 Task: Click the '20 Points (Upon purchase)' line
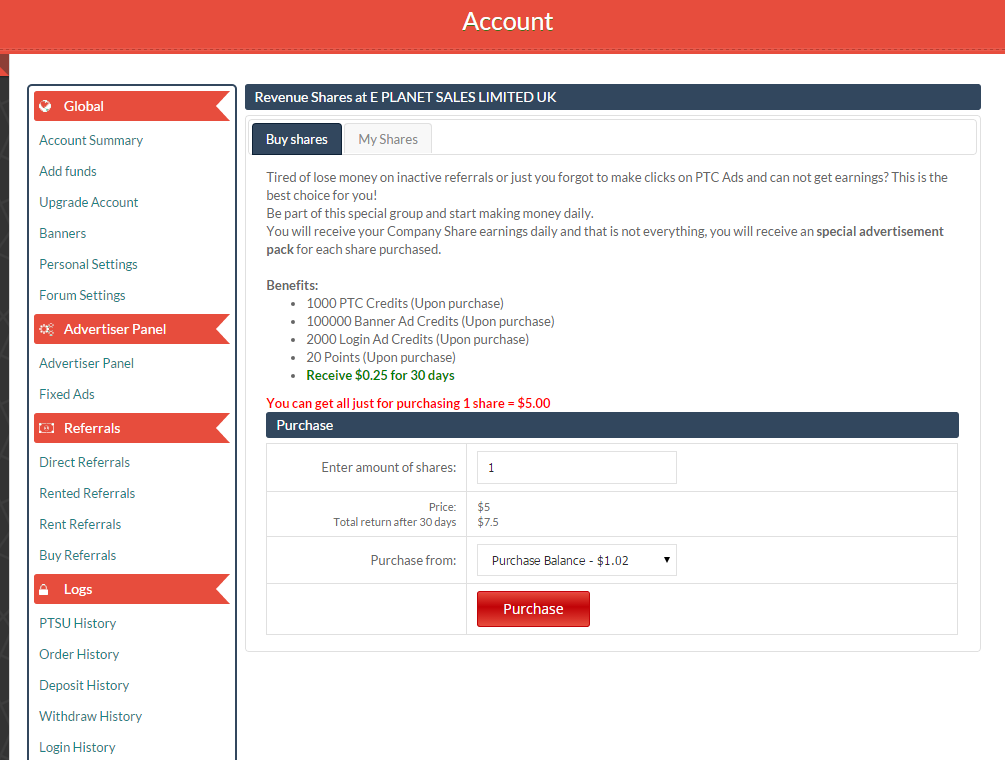pyautogui.click(x=381, y=357)
